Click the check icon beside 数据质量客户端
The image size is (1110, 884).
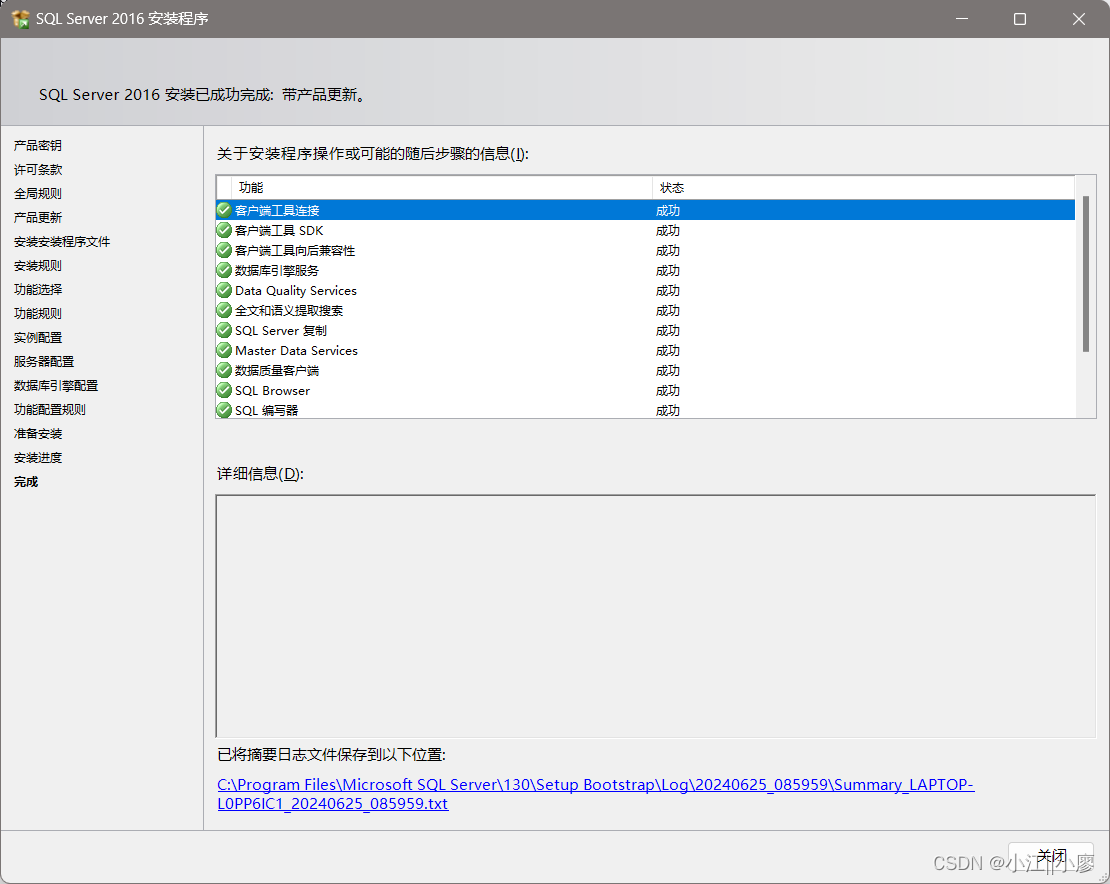tap(223, 370)
